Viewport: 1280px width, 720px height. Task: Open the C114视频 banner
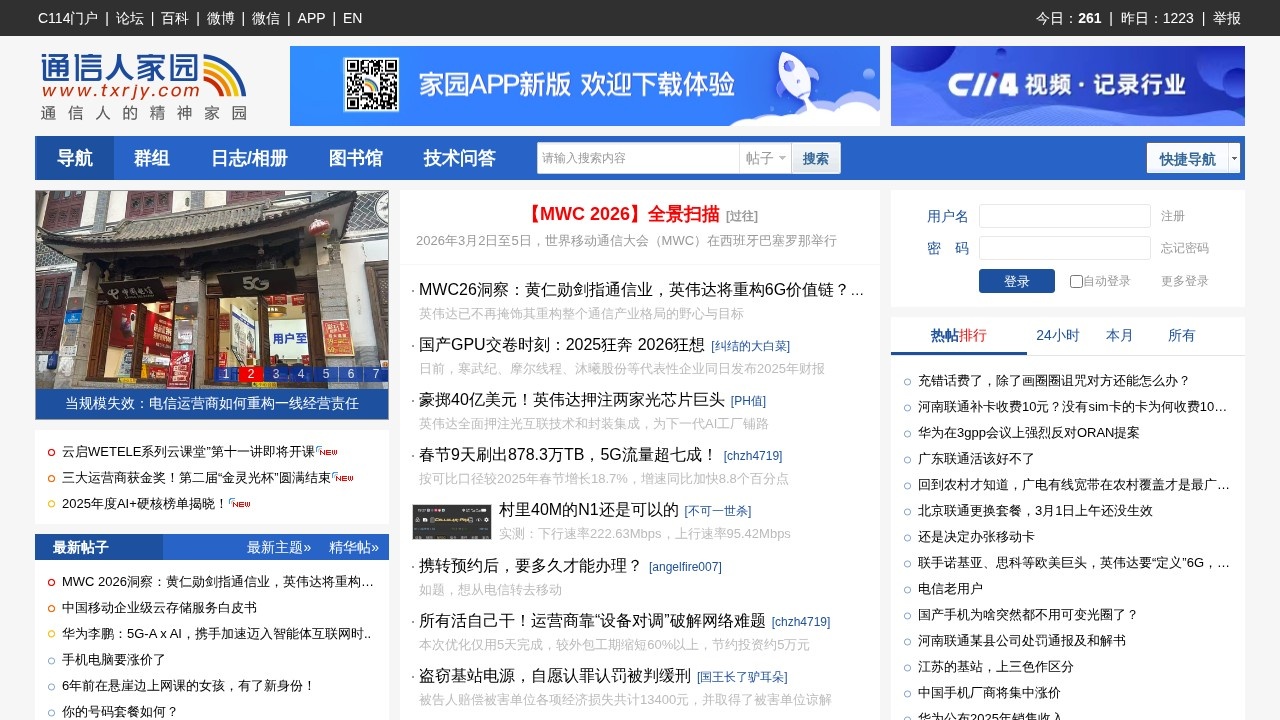(x=1067, y=86)
